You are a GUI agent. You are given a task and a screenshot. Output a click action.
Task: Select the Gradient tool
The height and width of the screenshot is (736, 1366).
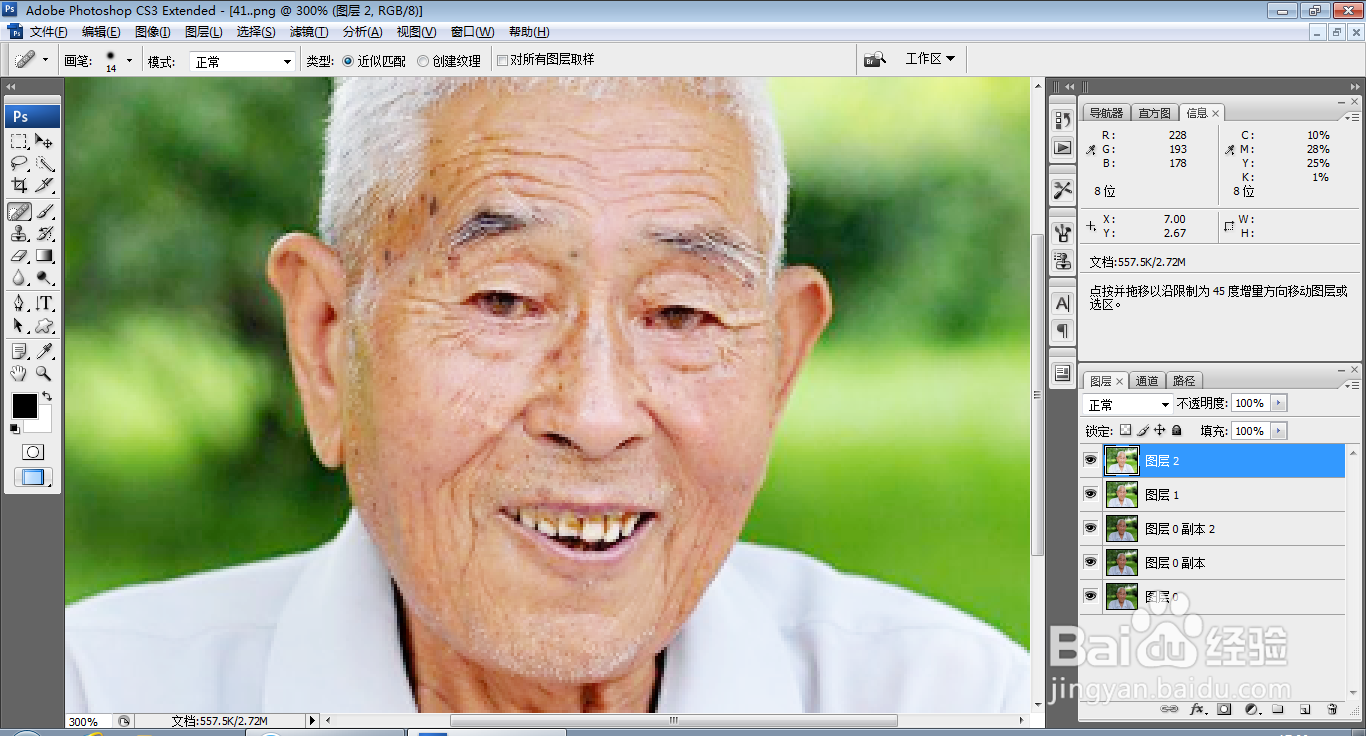(x=45, y=256)
